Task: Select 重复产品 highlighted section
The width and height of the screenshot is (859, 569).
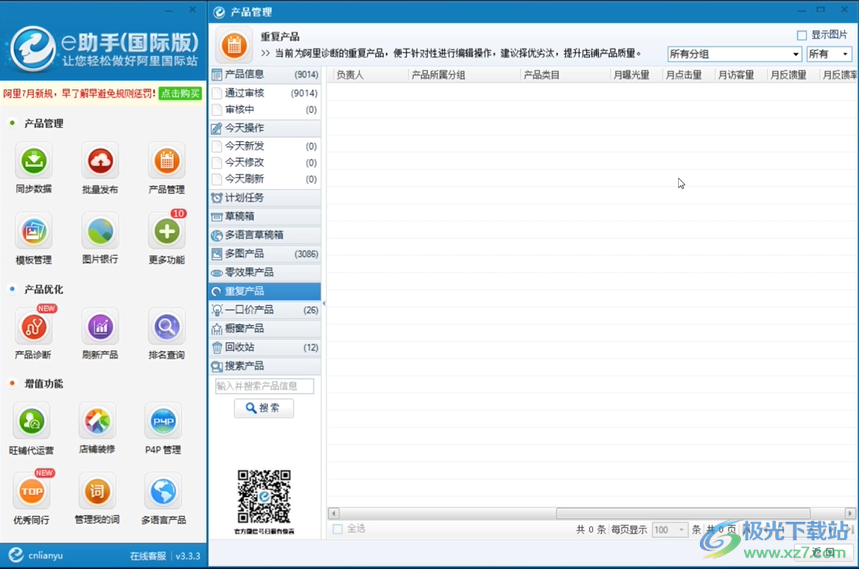Action: pos(265,291)
